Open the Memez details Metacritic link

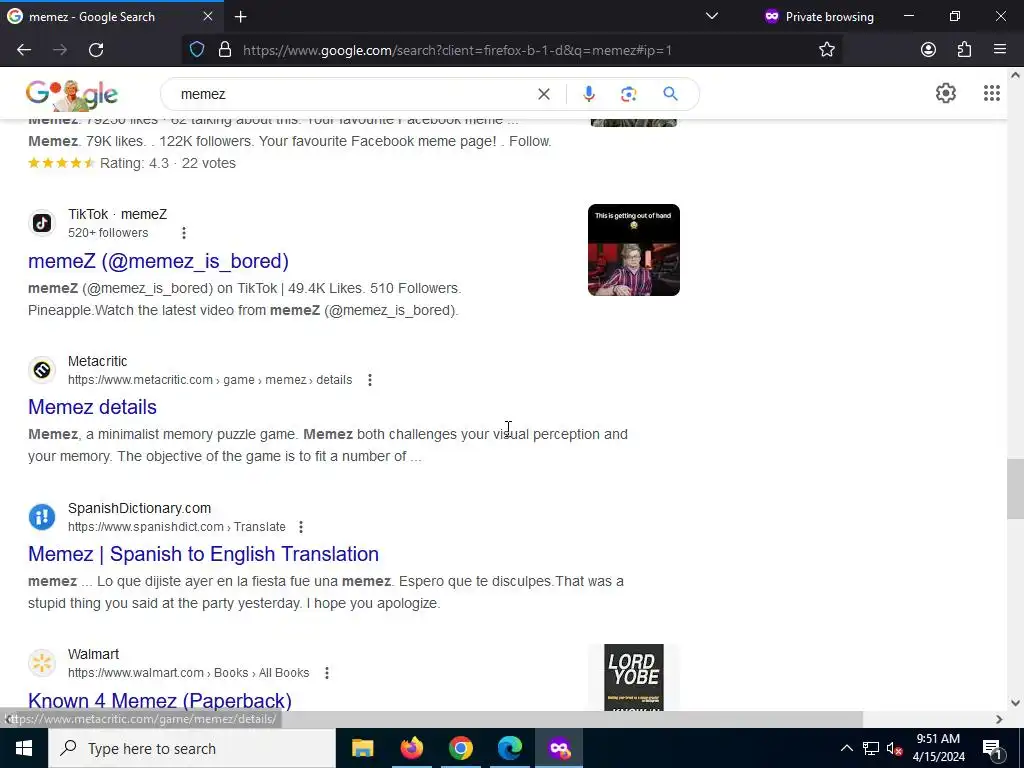click(92, 408)
